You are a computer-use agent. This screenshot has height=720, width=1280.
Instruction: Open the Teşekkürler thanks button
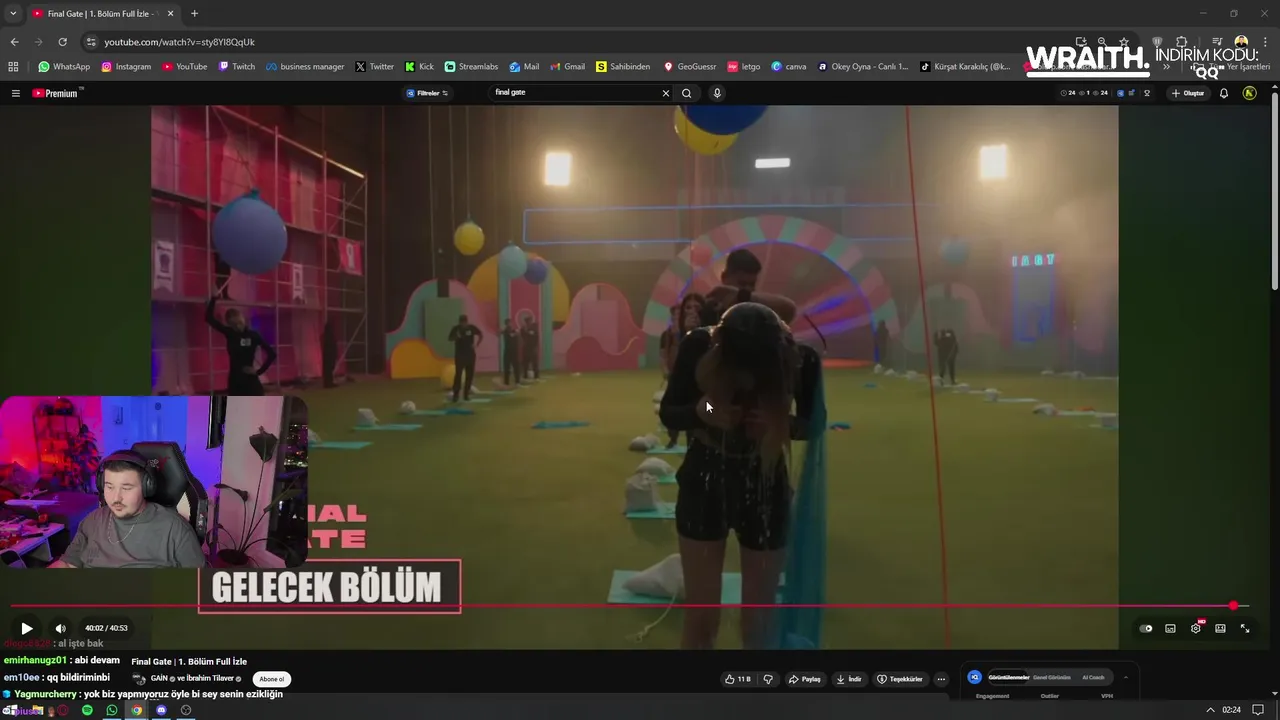(900, 679)
